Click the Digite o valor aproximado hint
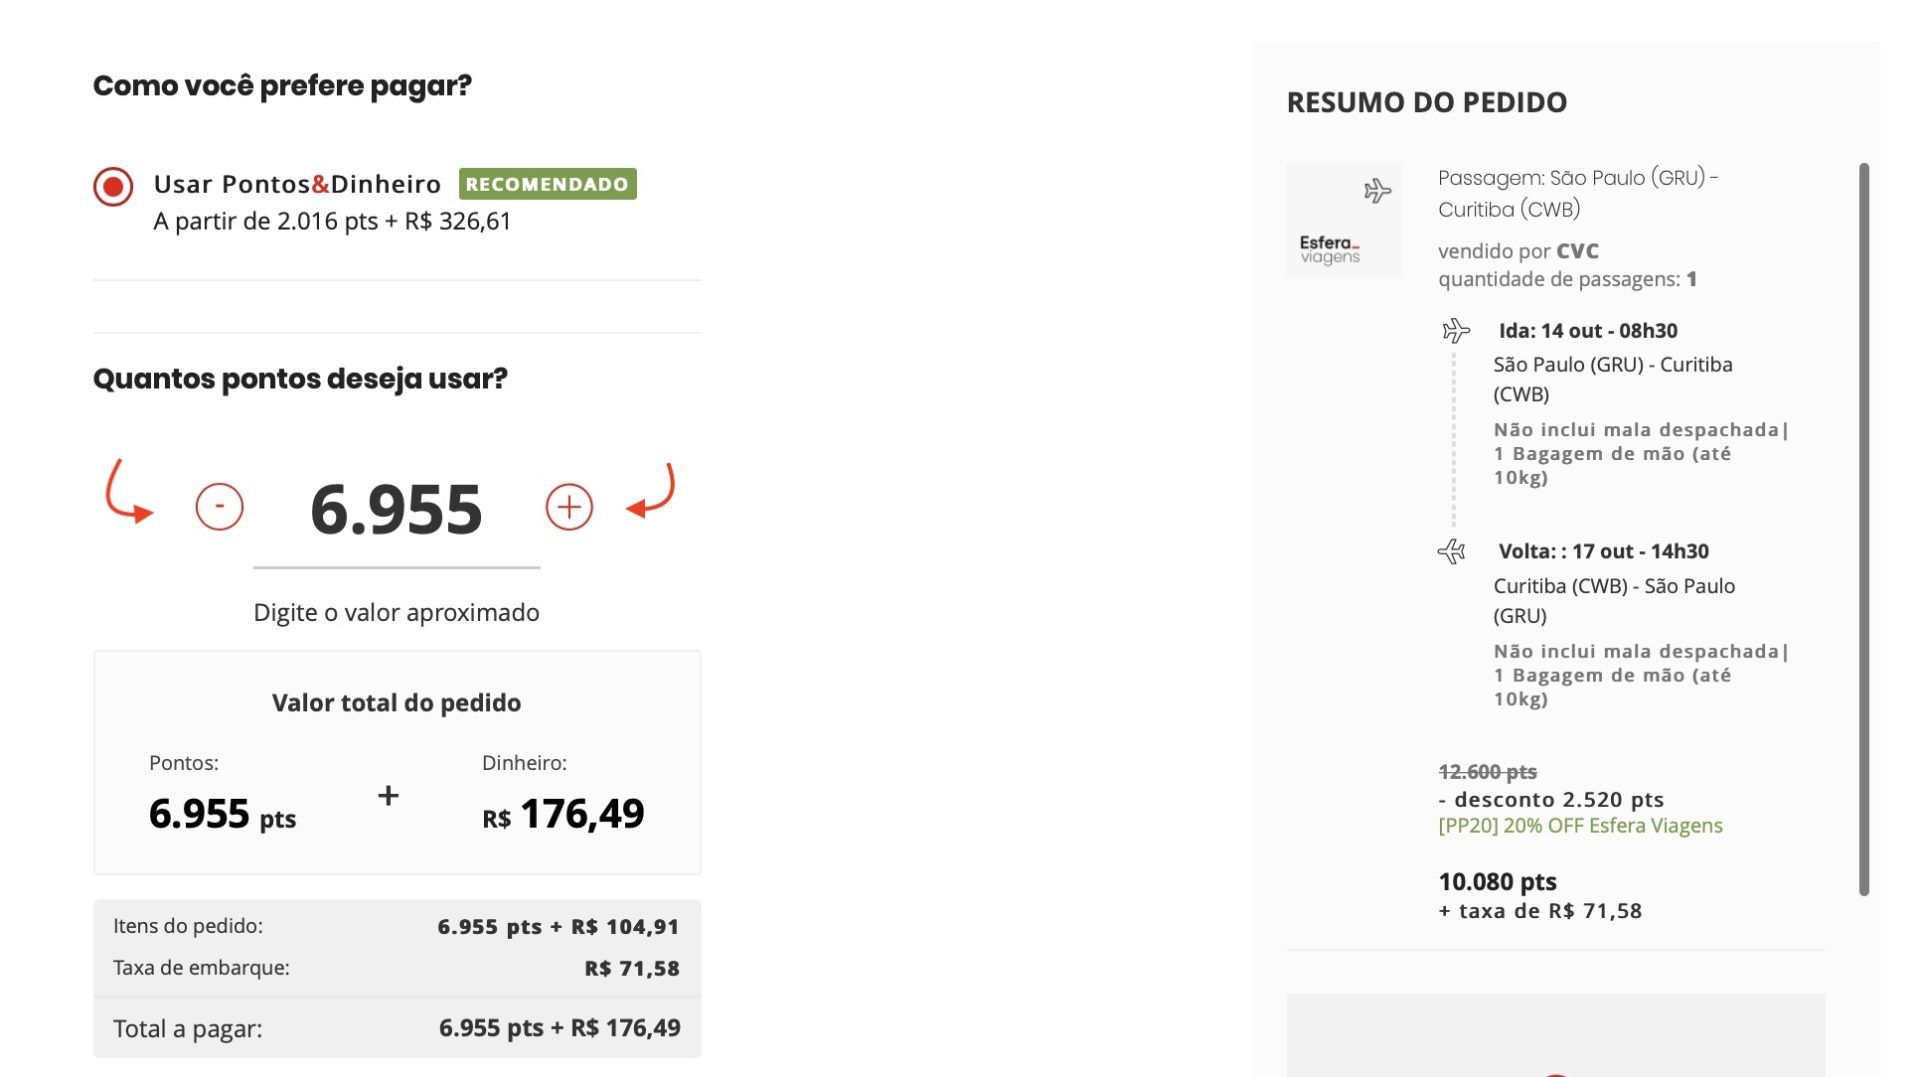The width and height of the screenshot is (1920, 1077). click(396, 612)
